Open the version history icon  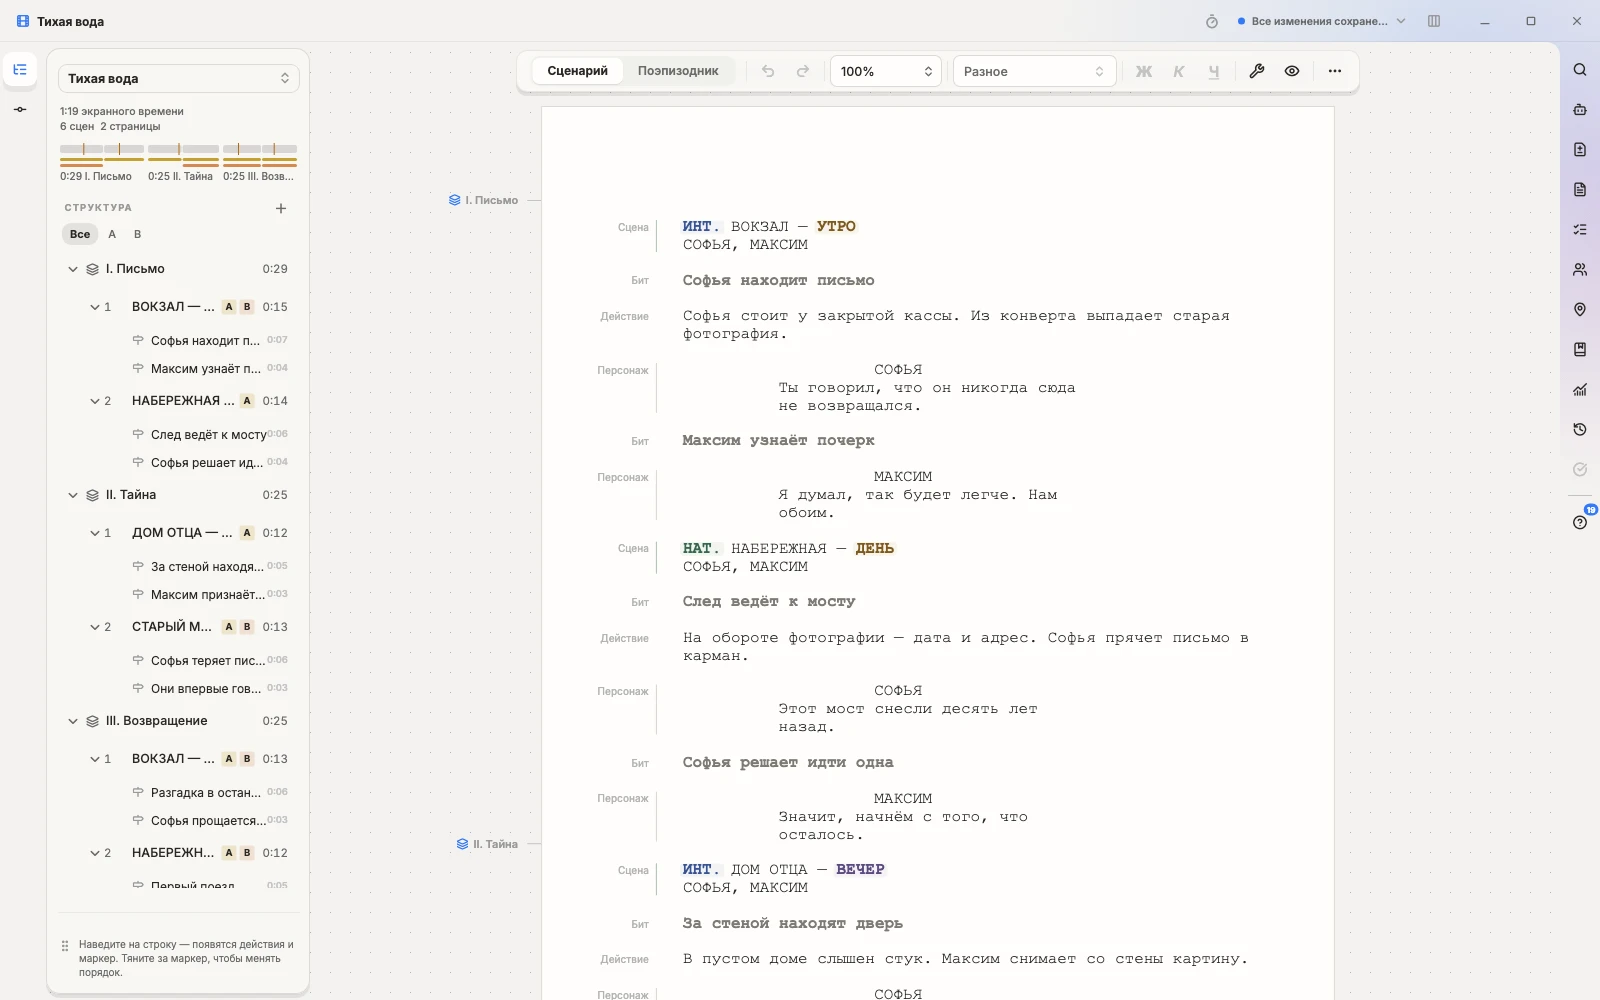tap(1580, 430)
